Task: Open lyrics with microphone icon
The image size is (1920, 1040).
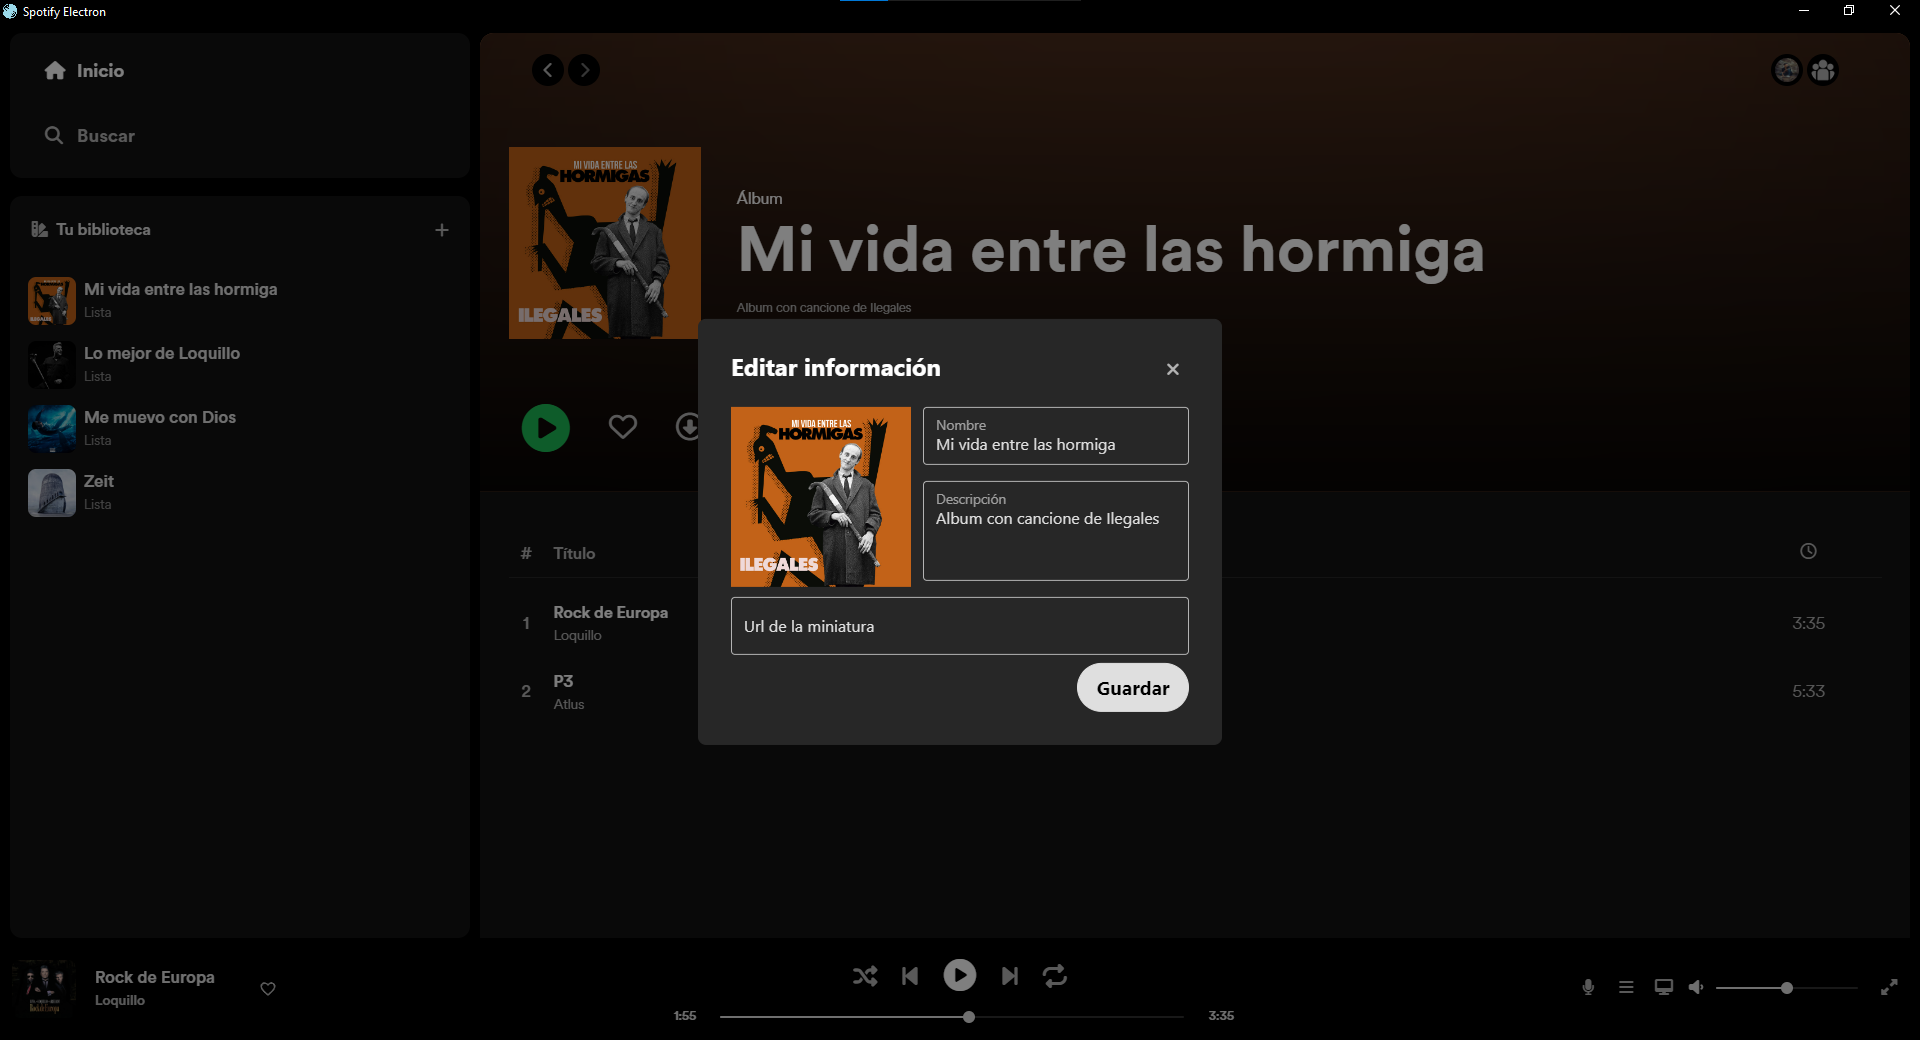Action: 1588,987
